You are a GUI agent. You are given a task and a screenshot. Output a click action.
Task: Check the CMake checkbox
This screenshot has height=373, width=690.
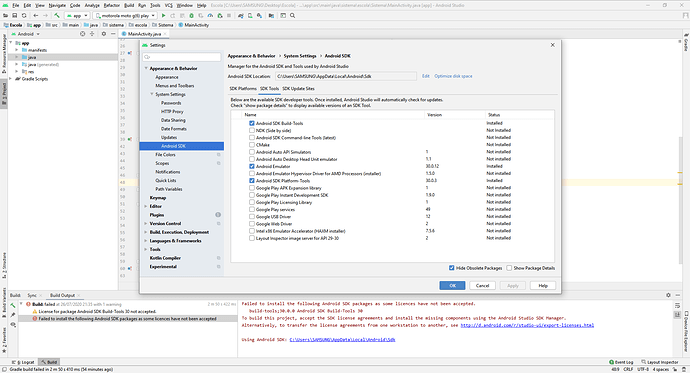click(252, 145)
